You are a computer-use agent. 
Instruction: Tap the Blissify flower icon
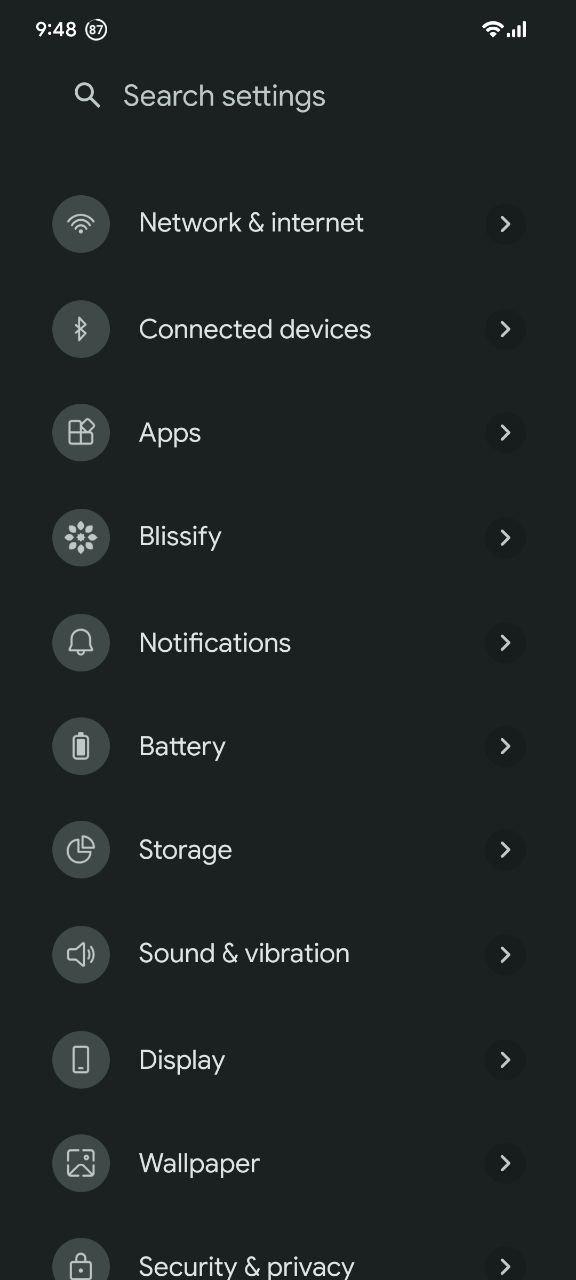tap(81, 538)
